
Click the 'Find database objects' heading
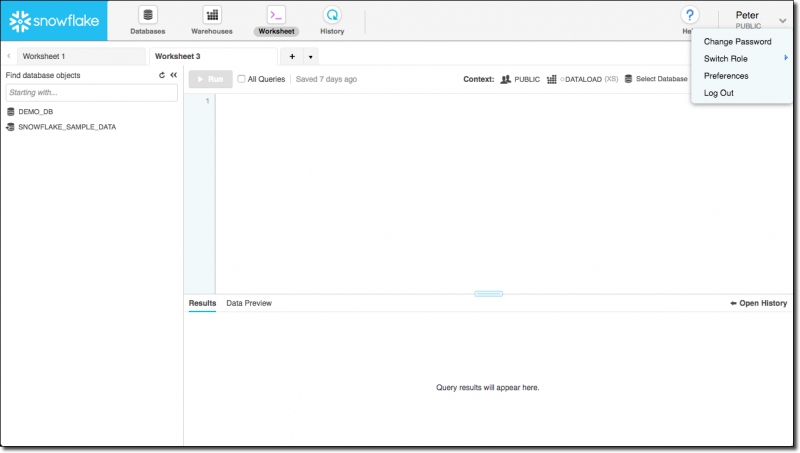43,75
